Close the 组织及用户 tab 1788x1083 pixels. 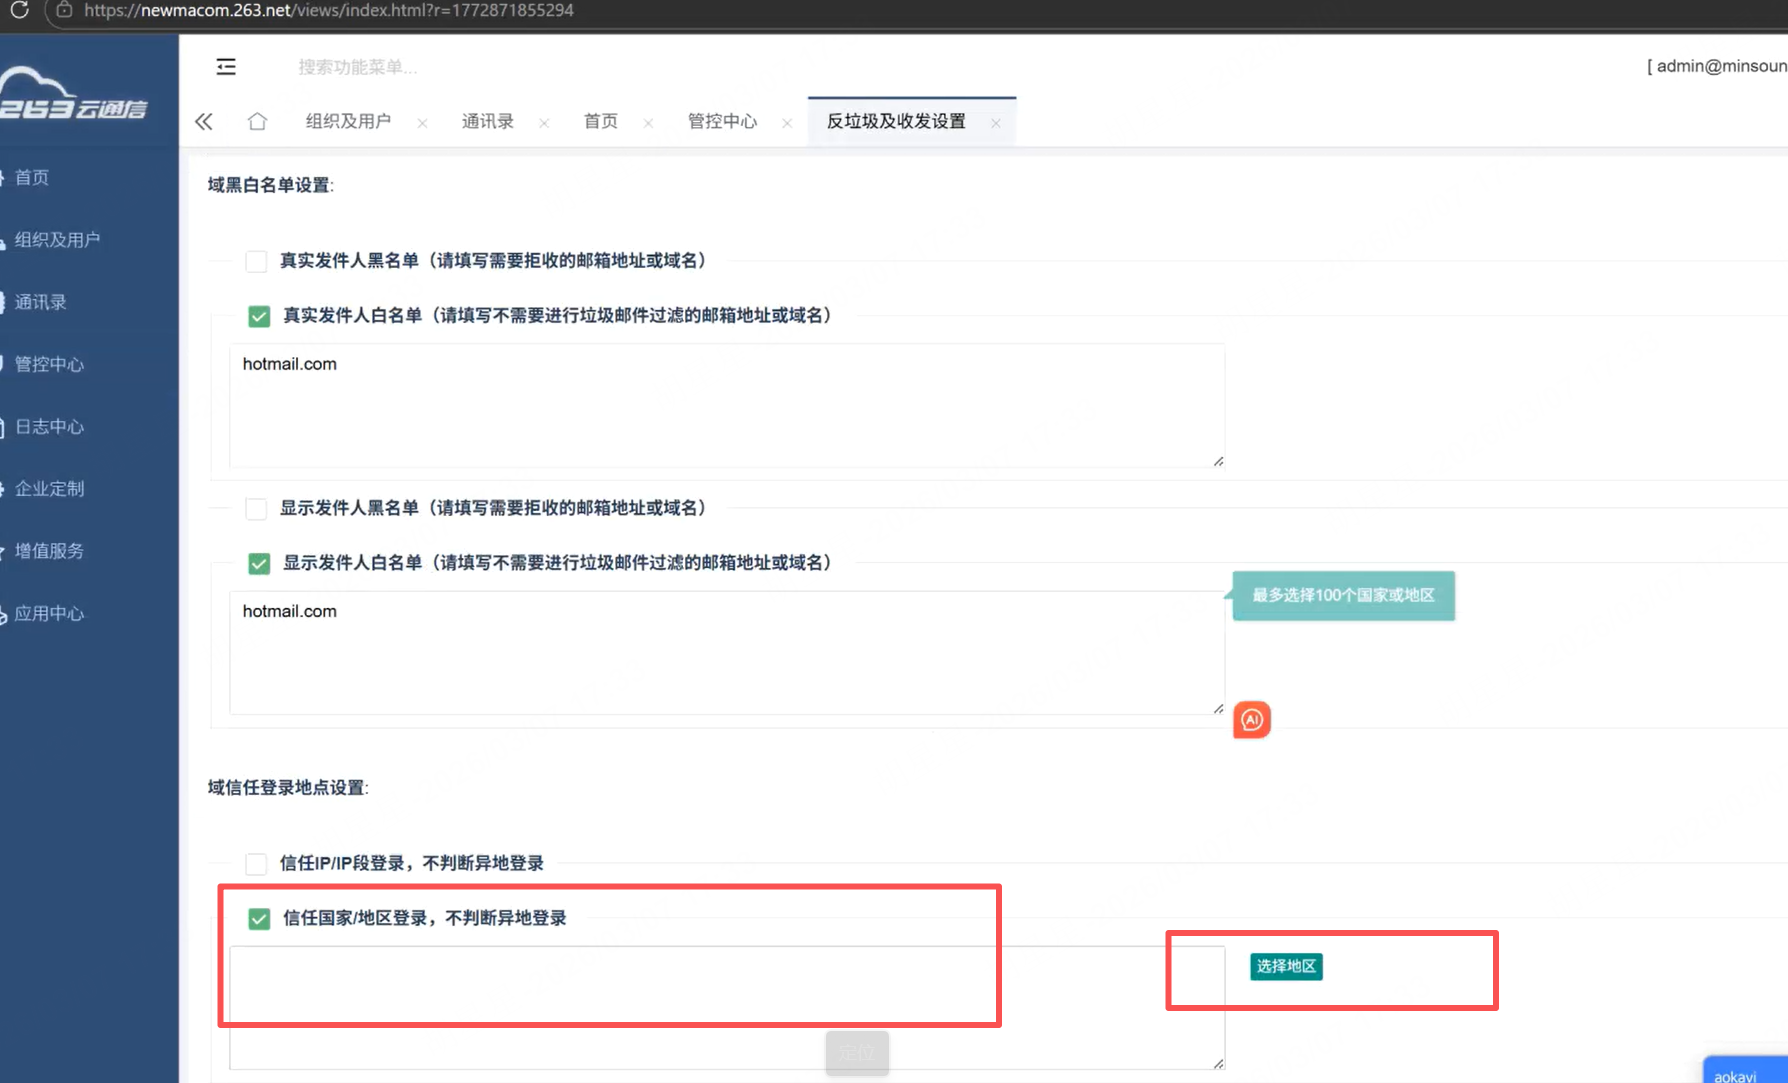tap(422, 123)
